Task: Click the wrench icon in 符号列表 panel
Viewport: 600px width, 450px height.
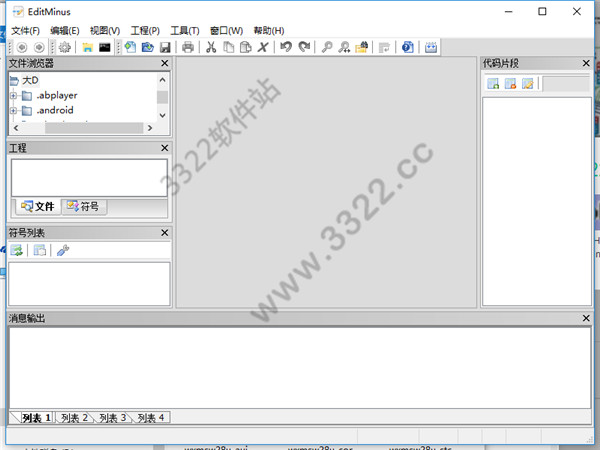Action: click(x=63, y=251)
